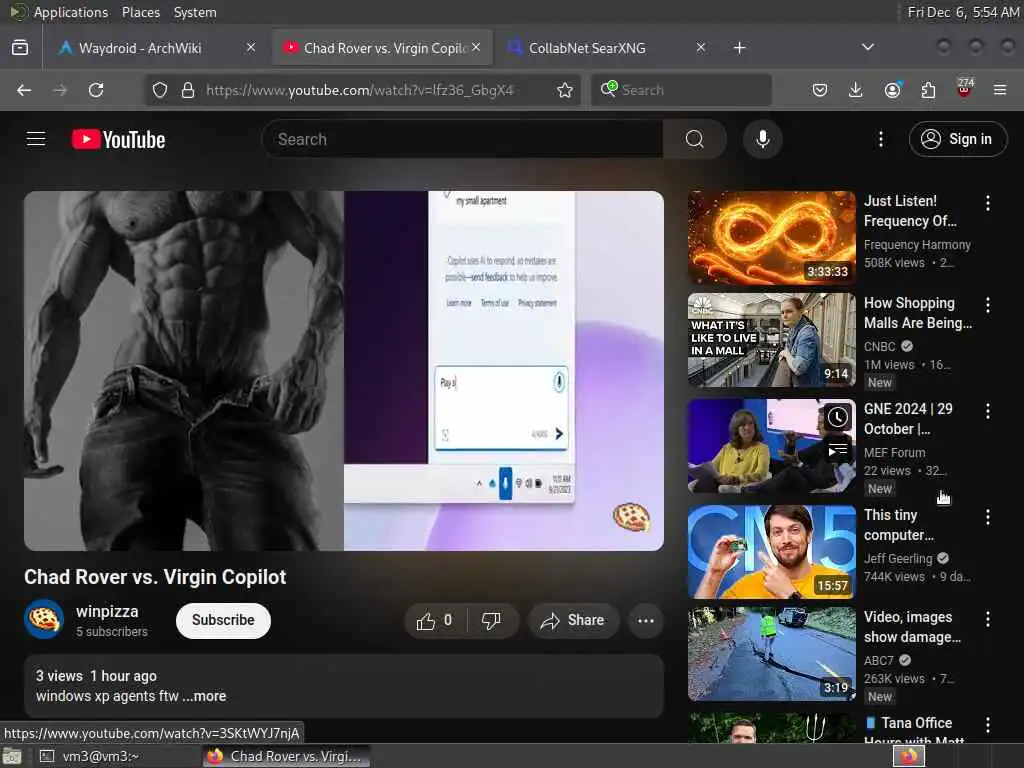Open Tana Office Hours video title
Image resolution: width=1024 pixels, height=768 pixels.
click(x=914, y=731)
